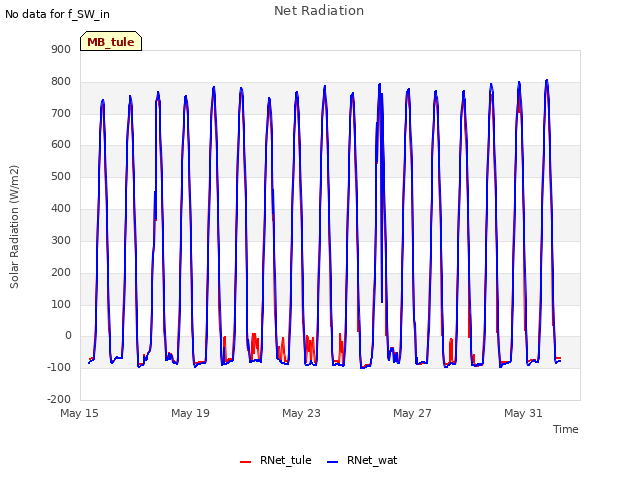Click the red RNet_tule legend color marker
640x480 pixels.
click(245, 462)
